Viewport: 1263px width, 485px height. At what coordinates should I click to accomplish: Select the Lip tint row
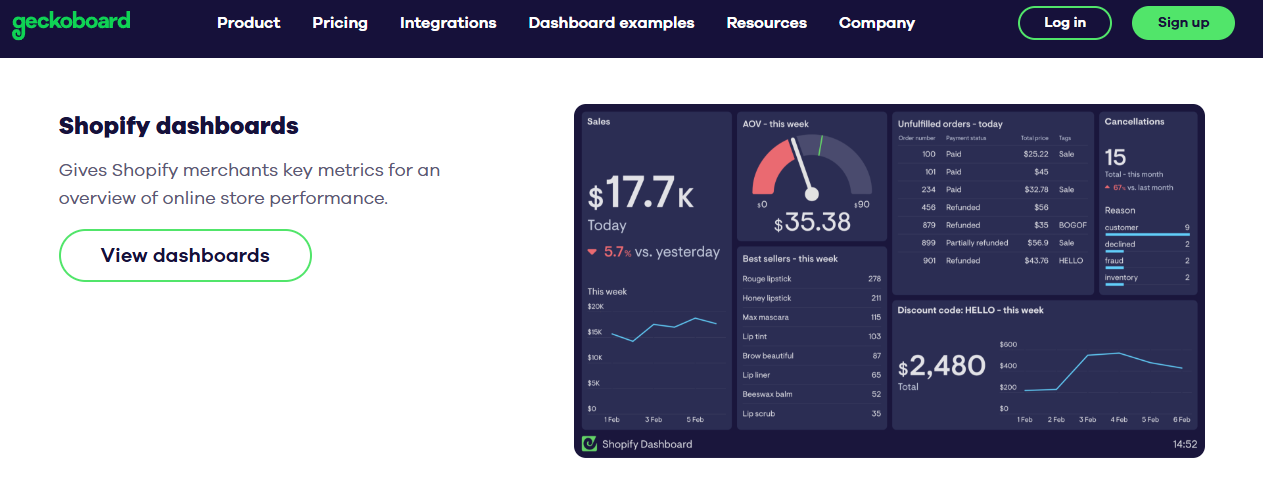pyautogui.click(x=811, y=336)
